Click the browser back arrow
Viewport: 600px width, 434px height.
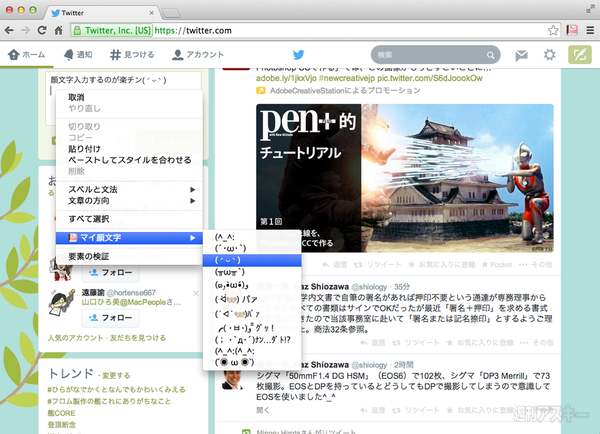[x=9, y=30]
